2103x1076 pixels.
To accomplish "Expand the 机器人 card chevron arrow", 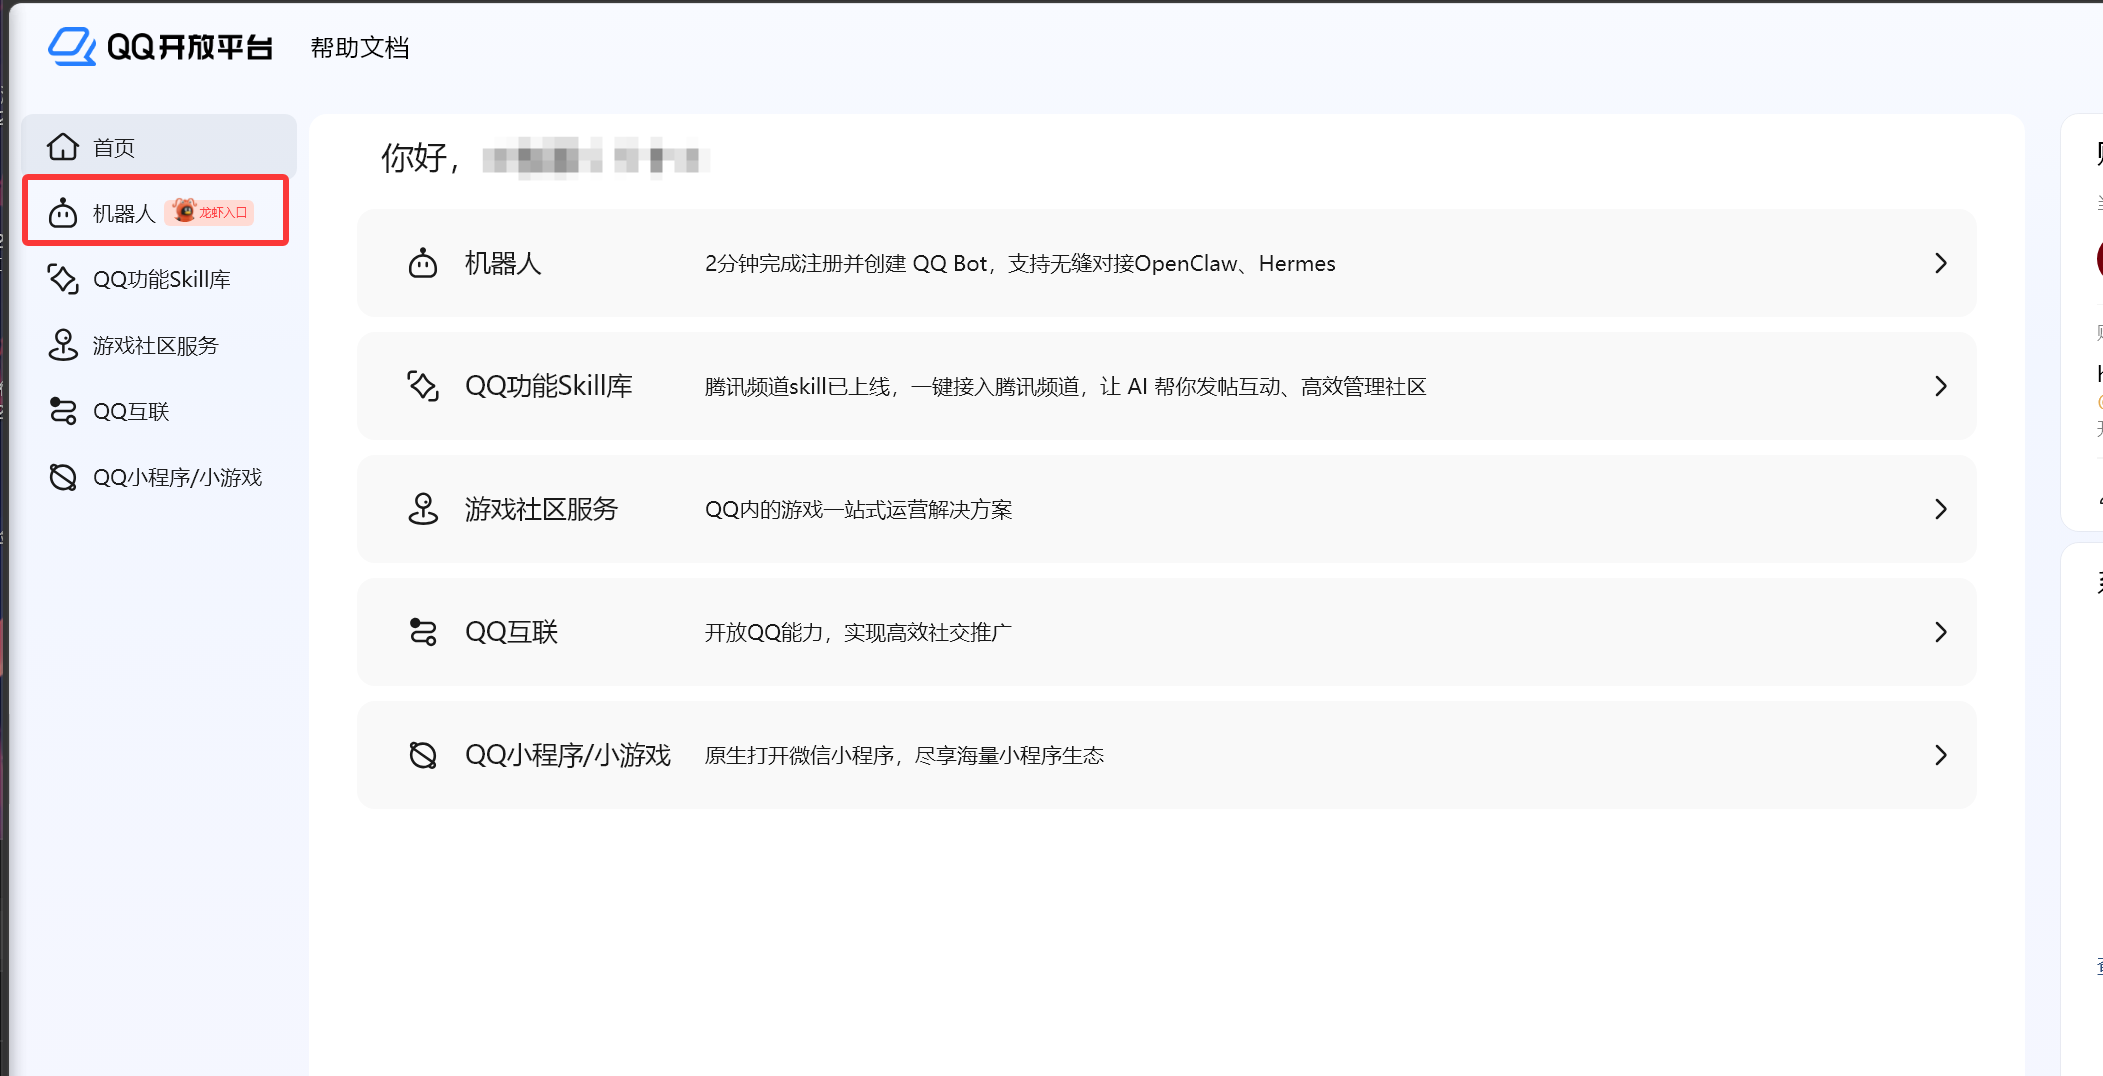I will [1941, 263].
